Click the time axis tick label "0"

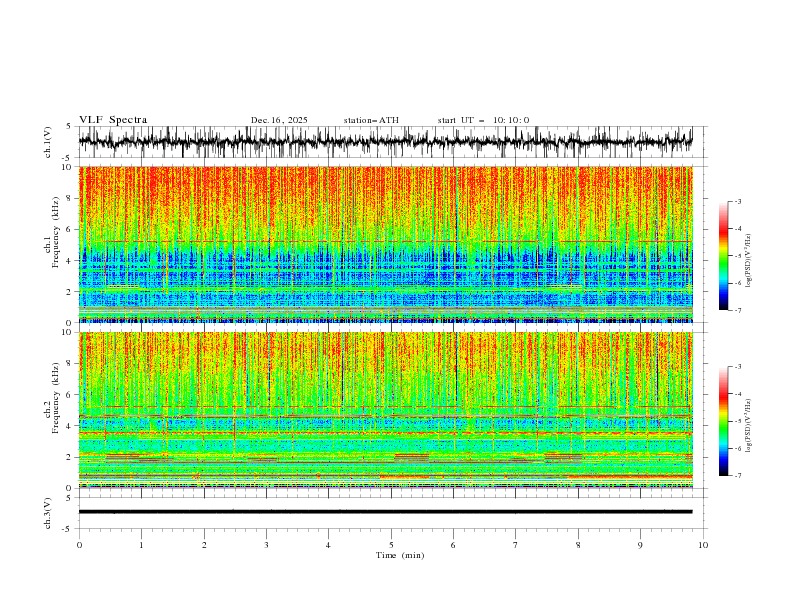coord(79,545)
